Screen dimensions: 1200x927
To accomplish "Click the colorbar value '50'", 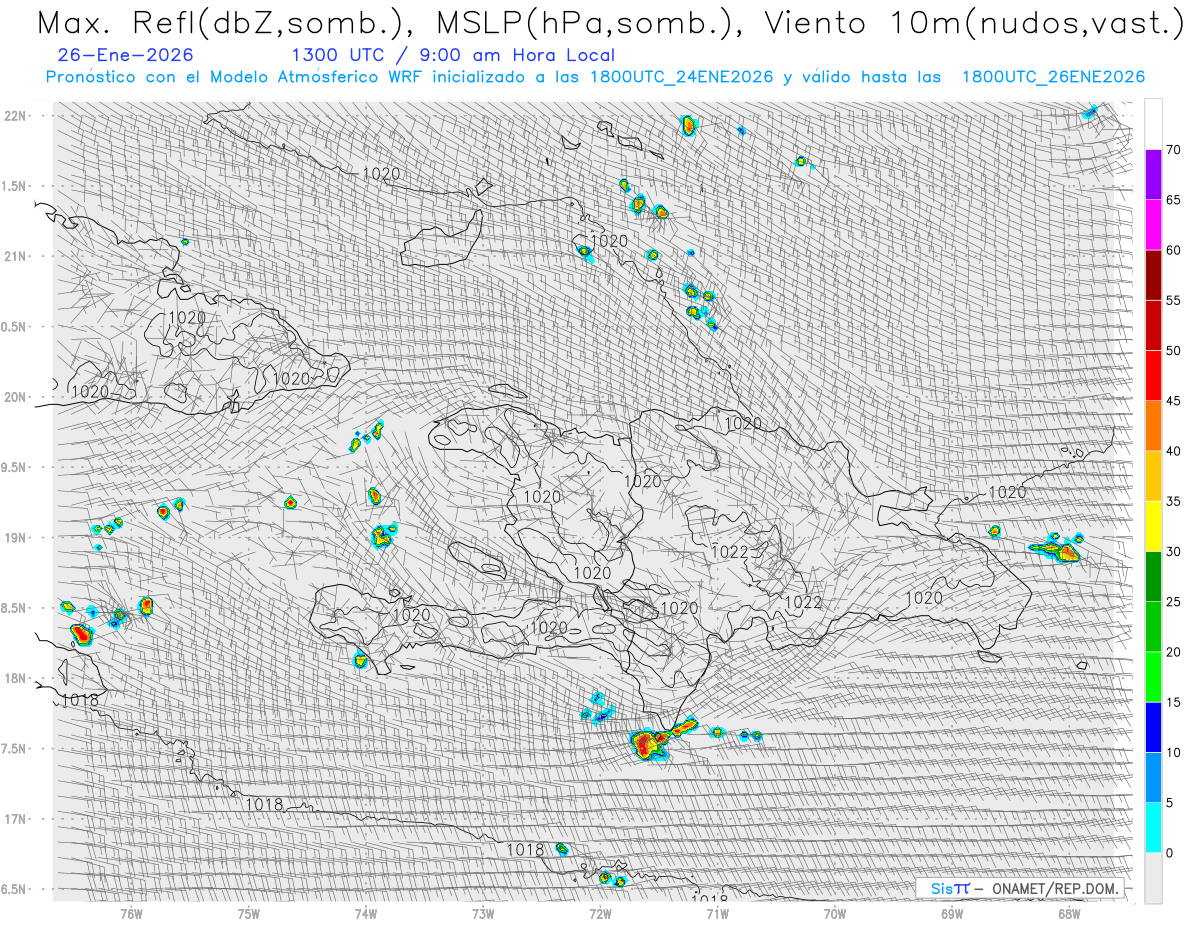I will tap(1174, 351).
